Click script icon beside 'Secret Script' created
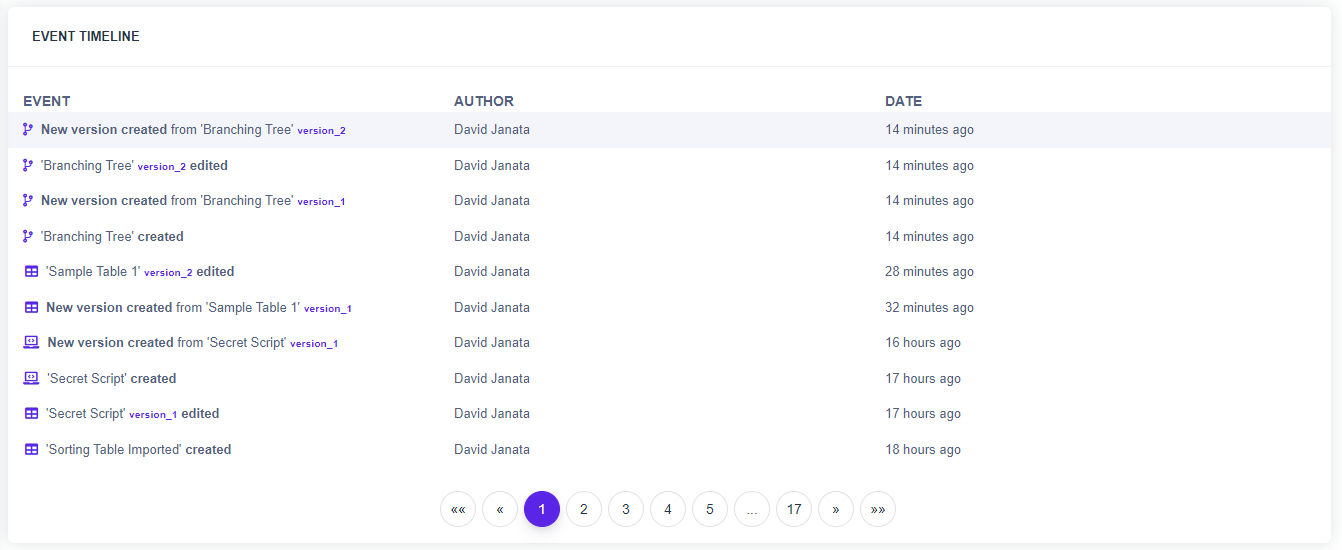Image resolution: width=1342 pixels, height=550 pixels. (31, 379)
